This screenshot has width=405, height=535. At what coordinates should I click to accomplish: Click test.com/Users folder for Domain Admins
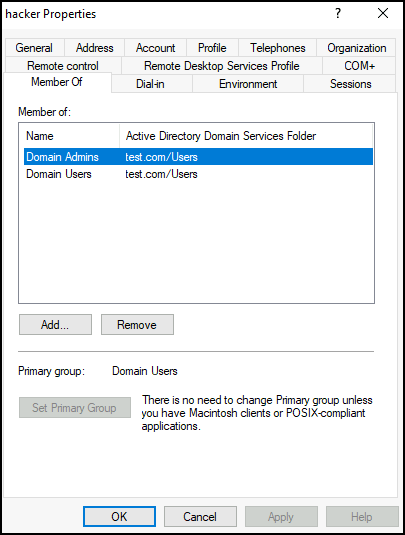(161, 157)
